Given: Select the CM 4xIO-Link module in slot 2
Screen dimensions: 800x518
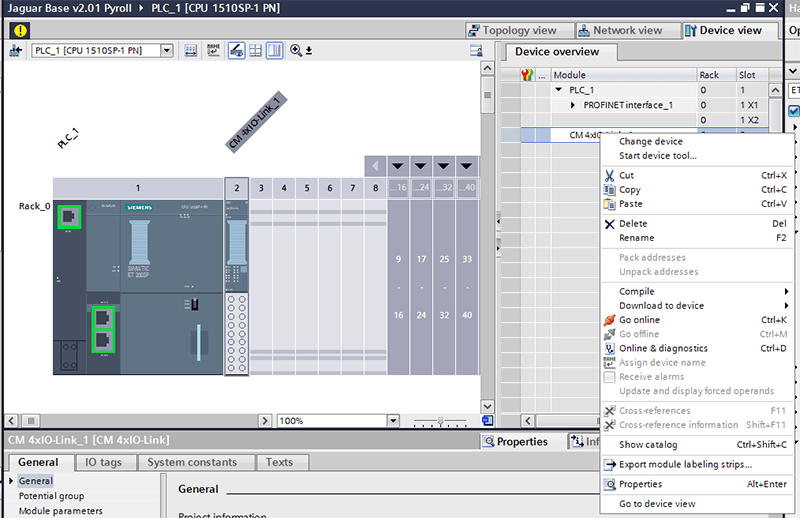Looking at the screenshot, I should [x=237, y=287].
